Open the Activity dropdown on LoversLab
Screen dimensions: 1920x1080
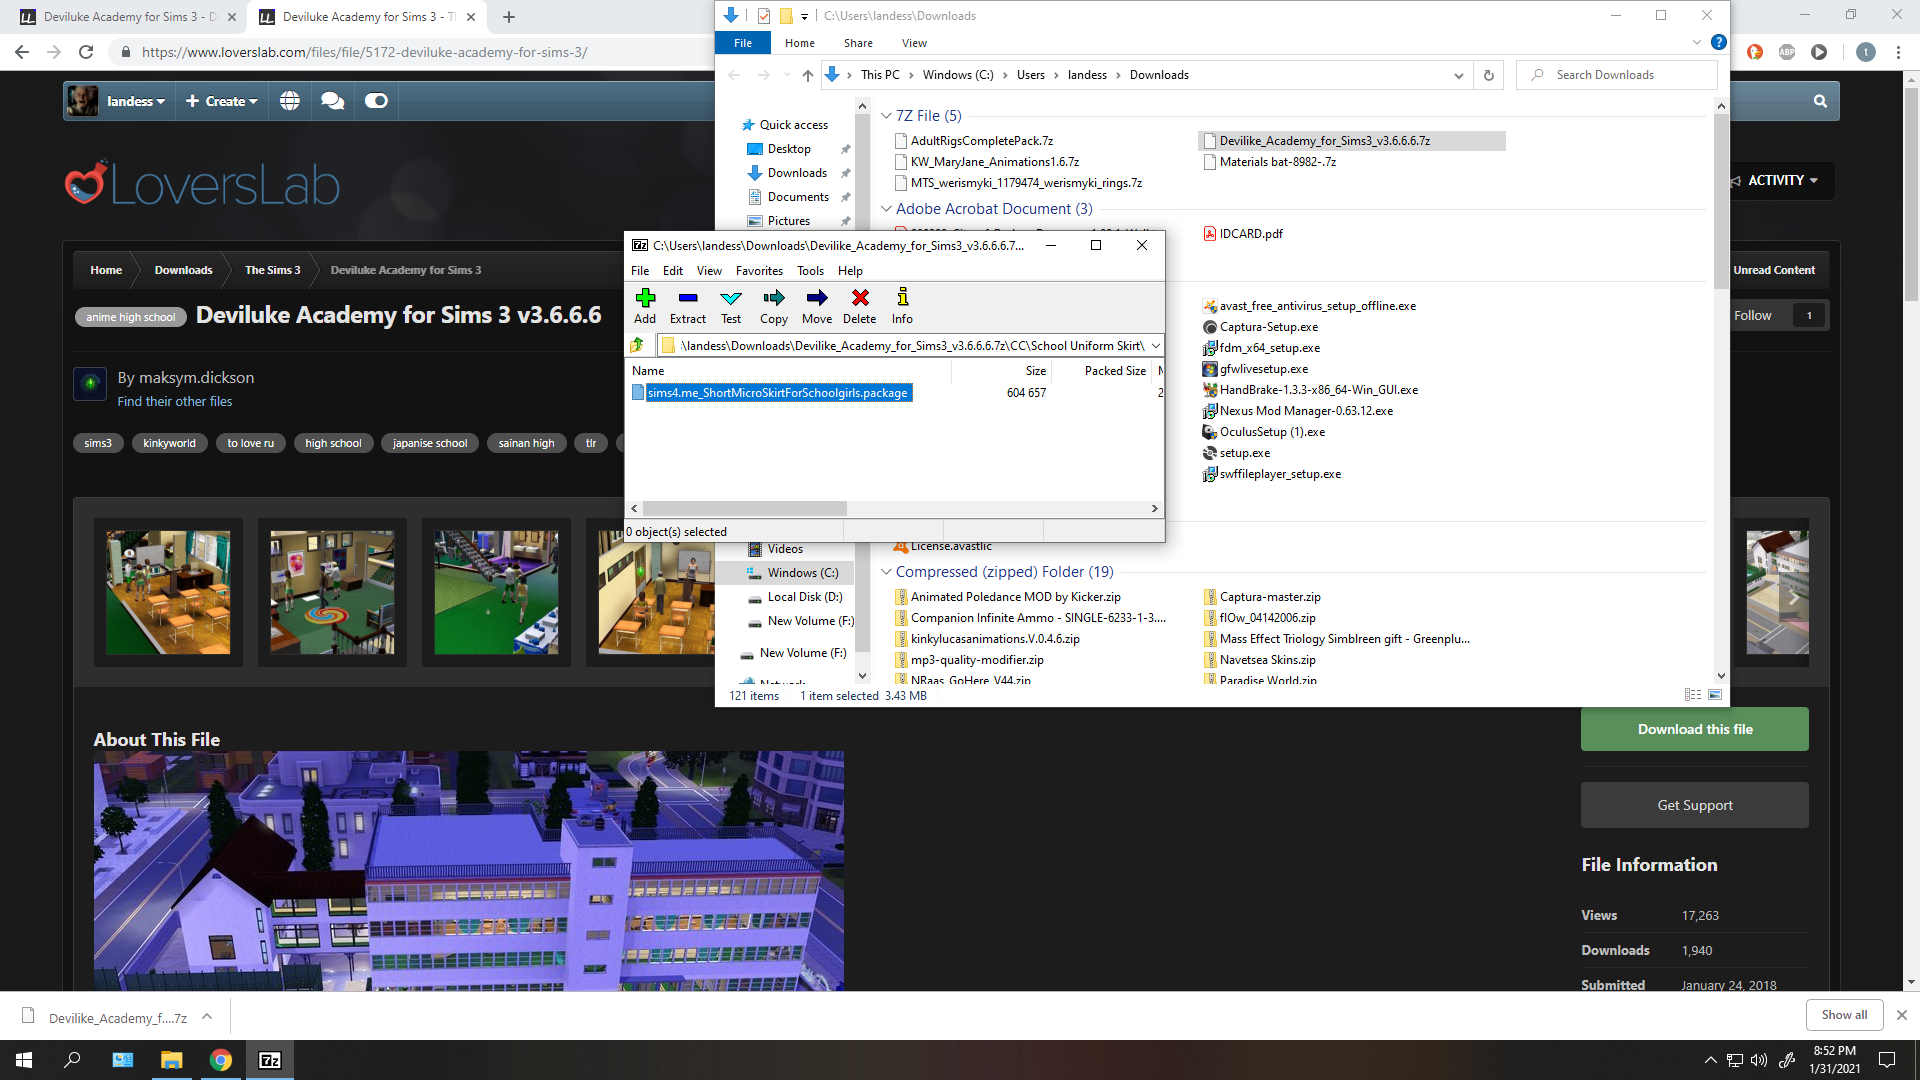1782,181
